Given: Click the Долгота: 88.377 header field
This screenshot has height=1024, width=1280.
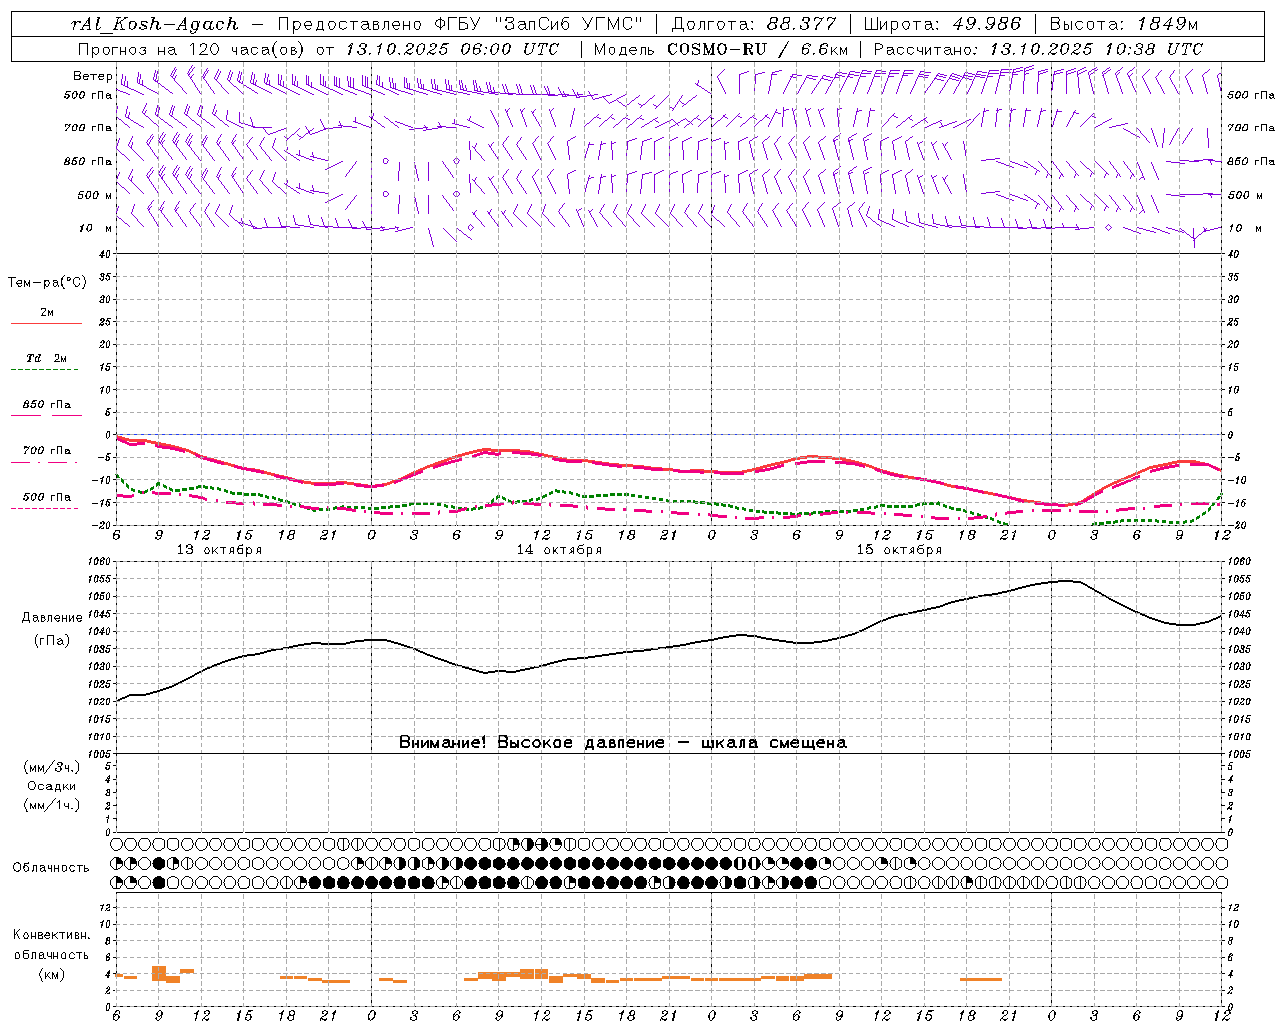Looking at the screenshot, I should click(752, 24).
